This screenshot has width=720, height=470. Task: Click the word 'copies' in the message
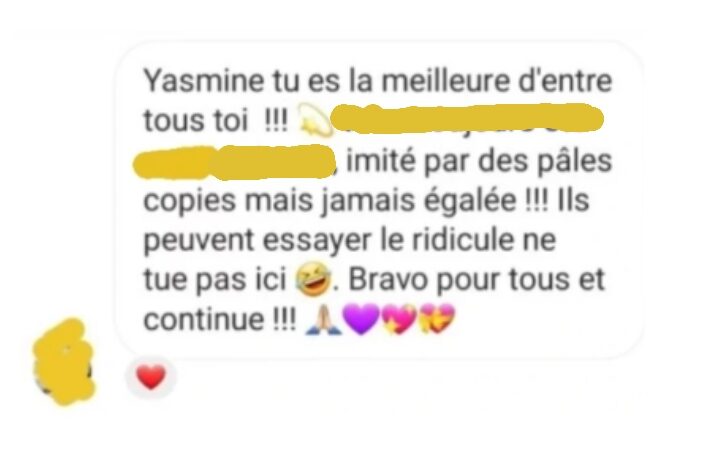(x=190, y=202)
